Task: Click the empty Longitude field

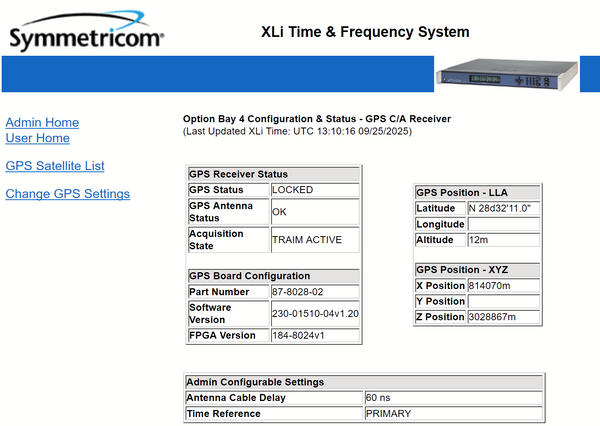Action: click(x=504, y=224)
